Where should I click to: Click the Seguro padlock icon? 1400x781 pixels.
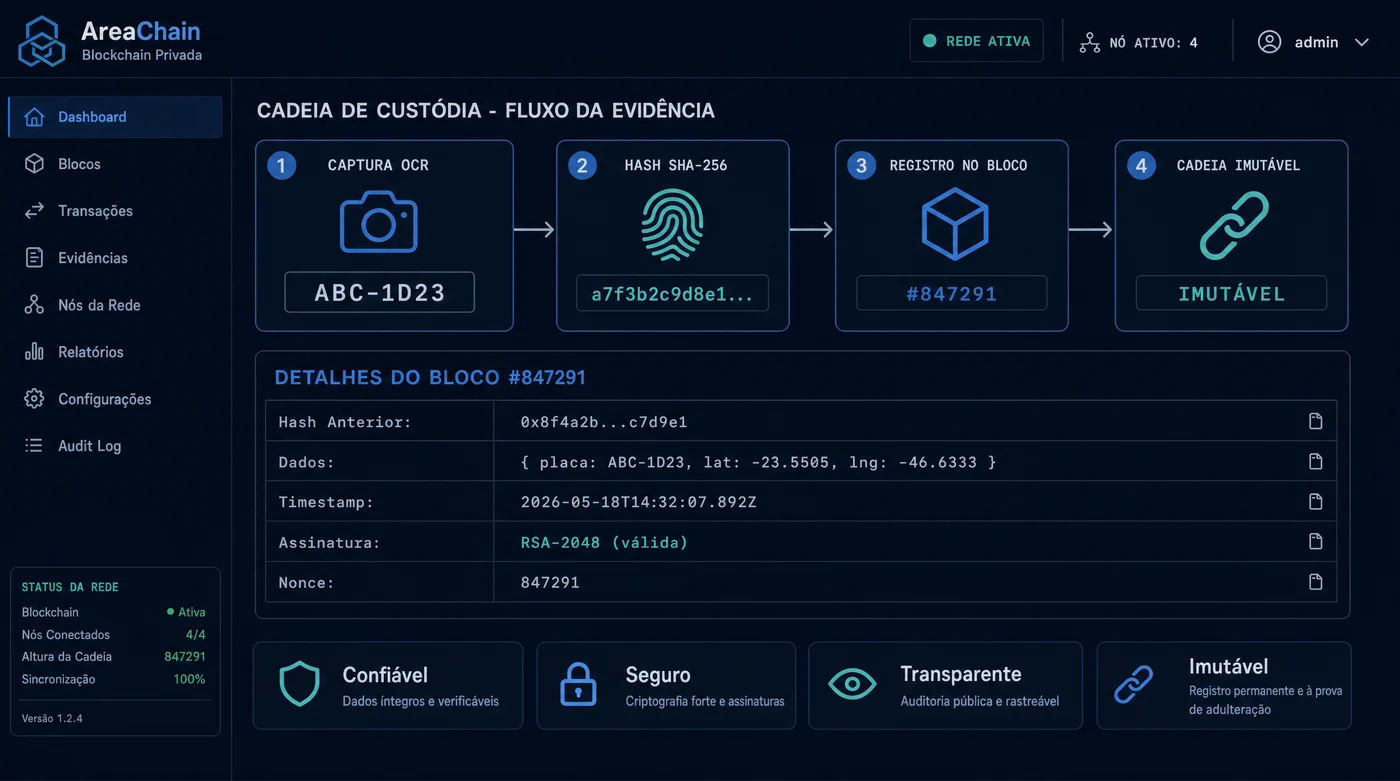(577, 685)
